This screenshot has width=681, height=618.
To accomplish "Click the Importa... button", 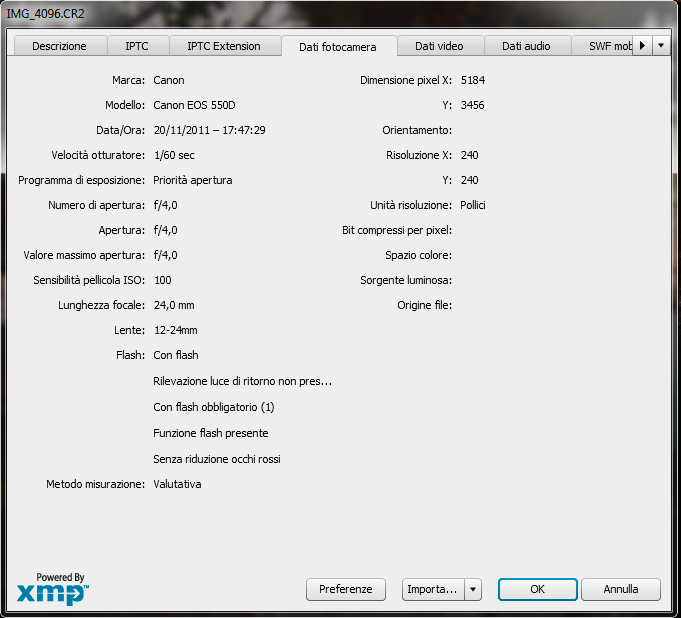I will tap(433, 589).
